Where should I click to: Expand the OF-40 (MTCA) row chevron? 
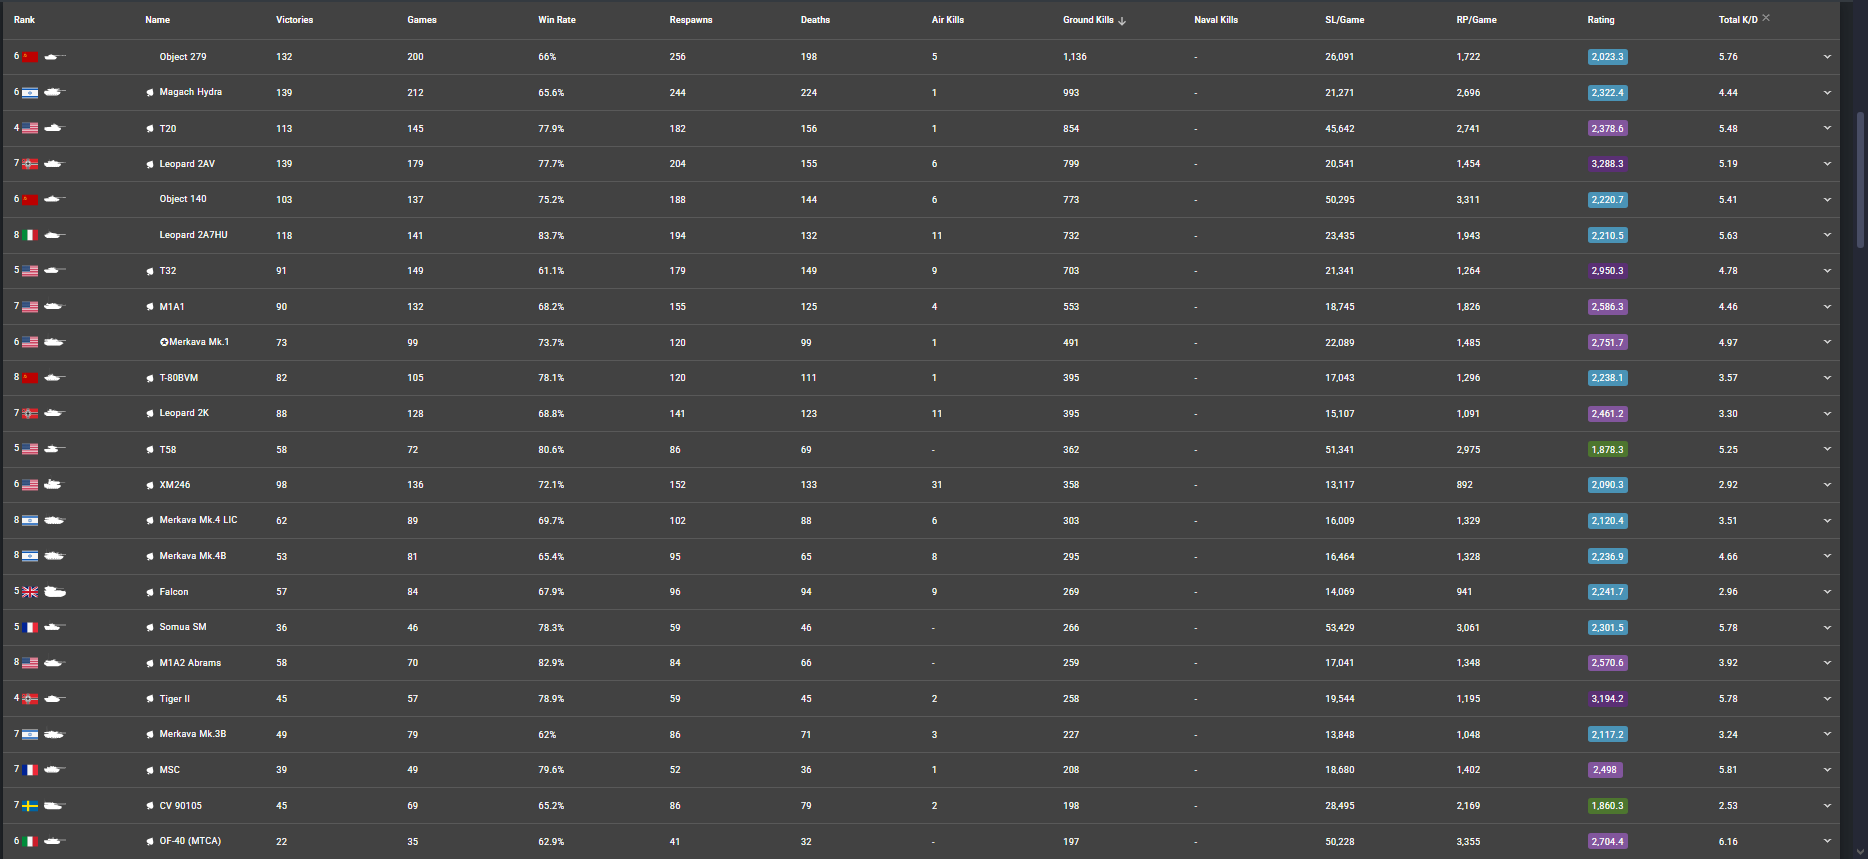coord(1827,841)
